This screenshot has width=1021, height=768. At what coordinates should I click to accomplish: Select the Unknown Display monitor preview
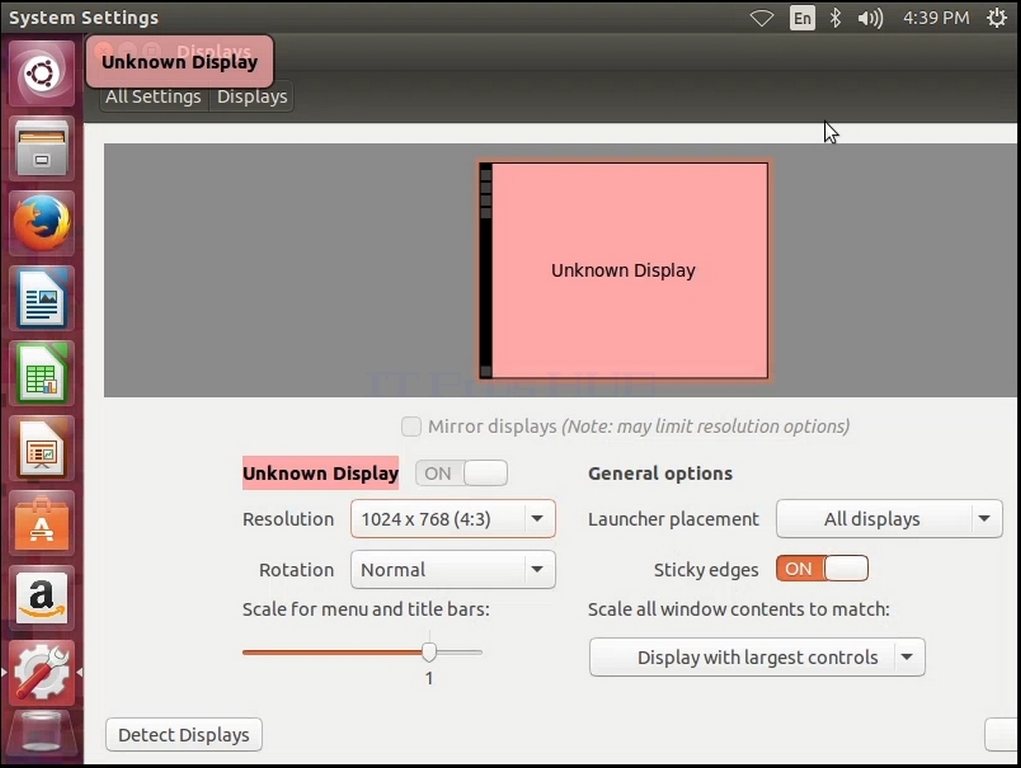point(623,270)
